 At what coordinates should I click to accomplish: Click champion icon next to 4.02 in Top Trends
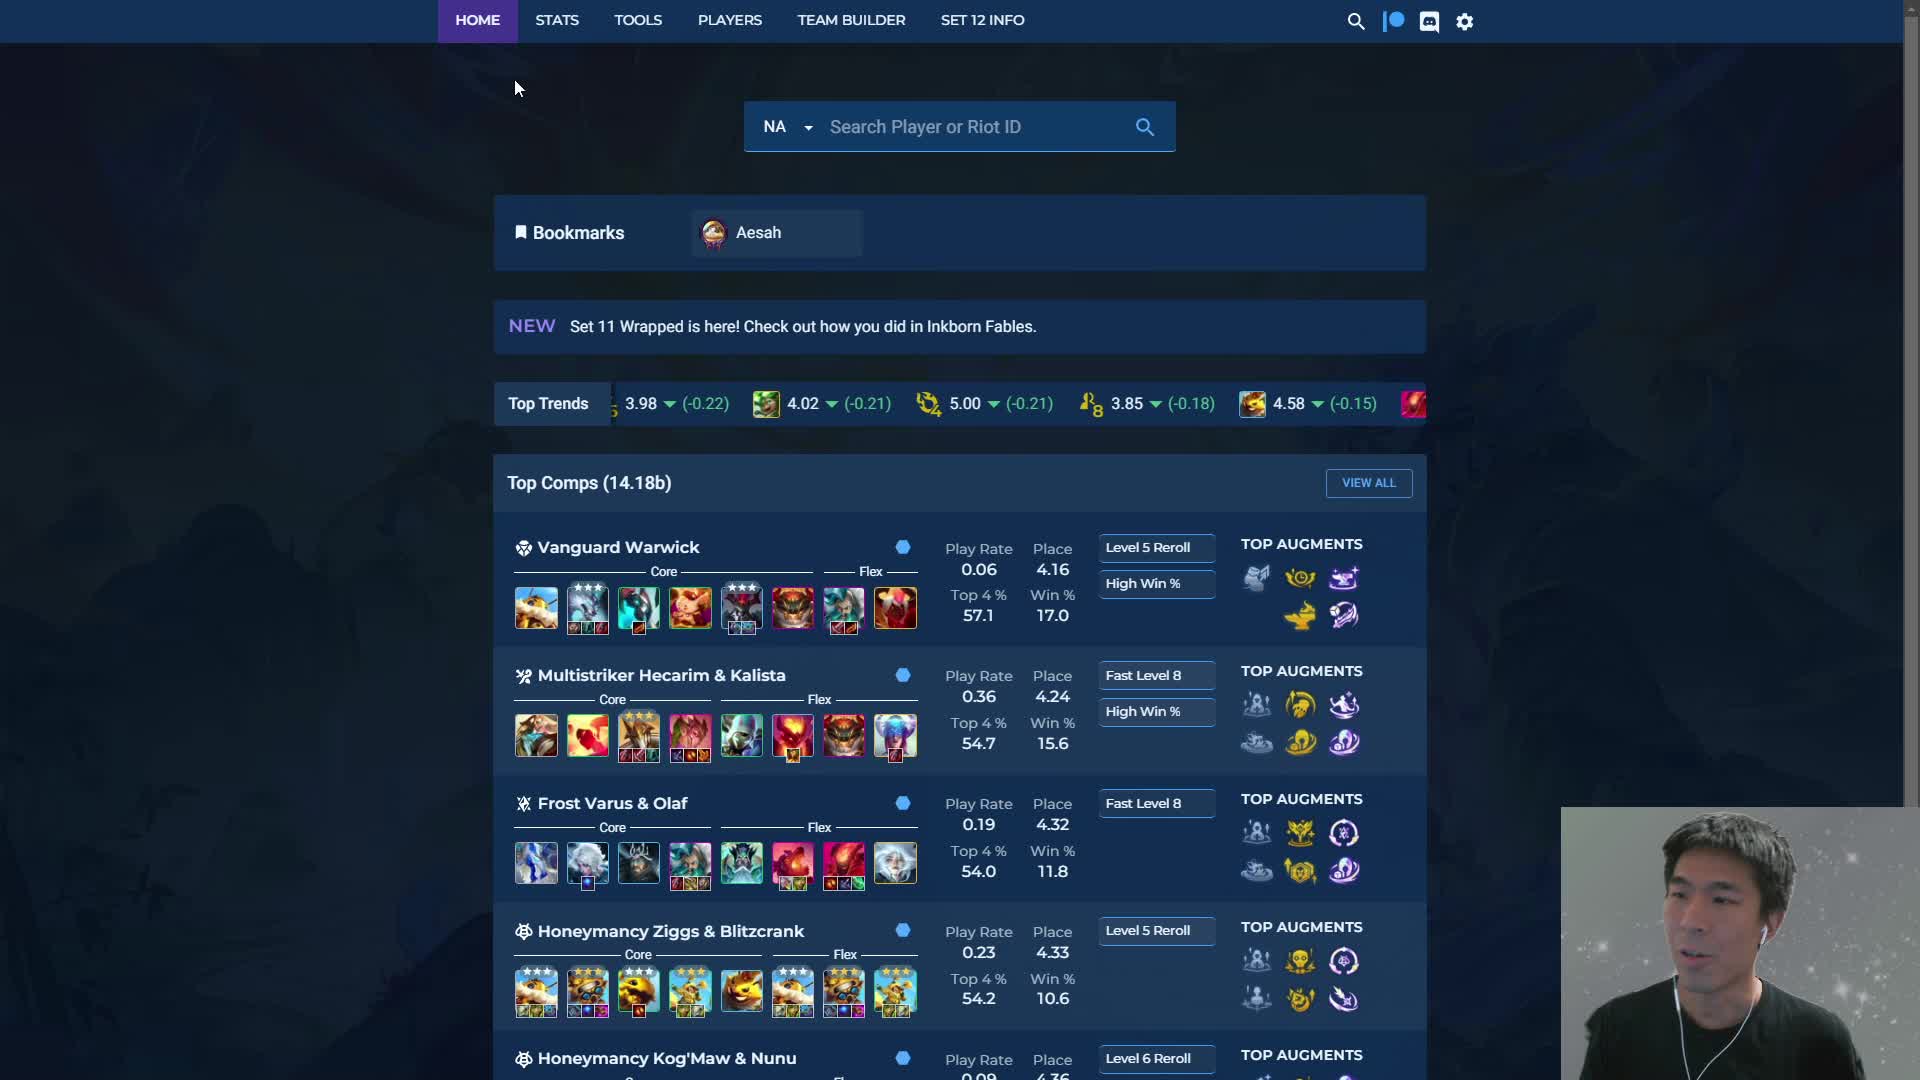[766, 404]
